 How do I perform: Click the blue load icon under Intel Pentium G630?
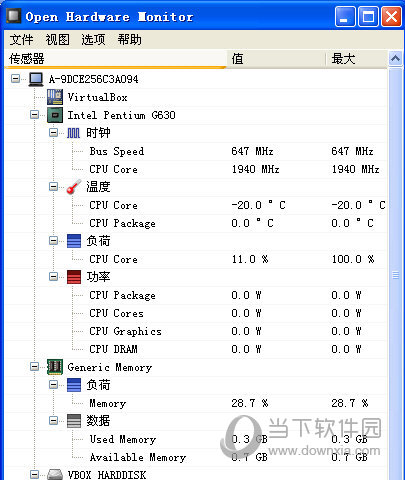tap(74, 241)
